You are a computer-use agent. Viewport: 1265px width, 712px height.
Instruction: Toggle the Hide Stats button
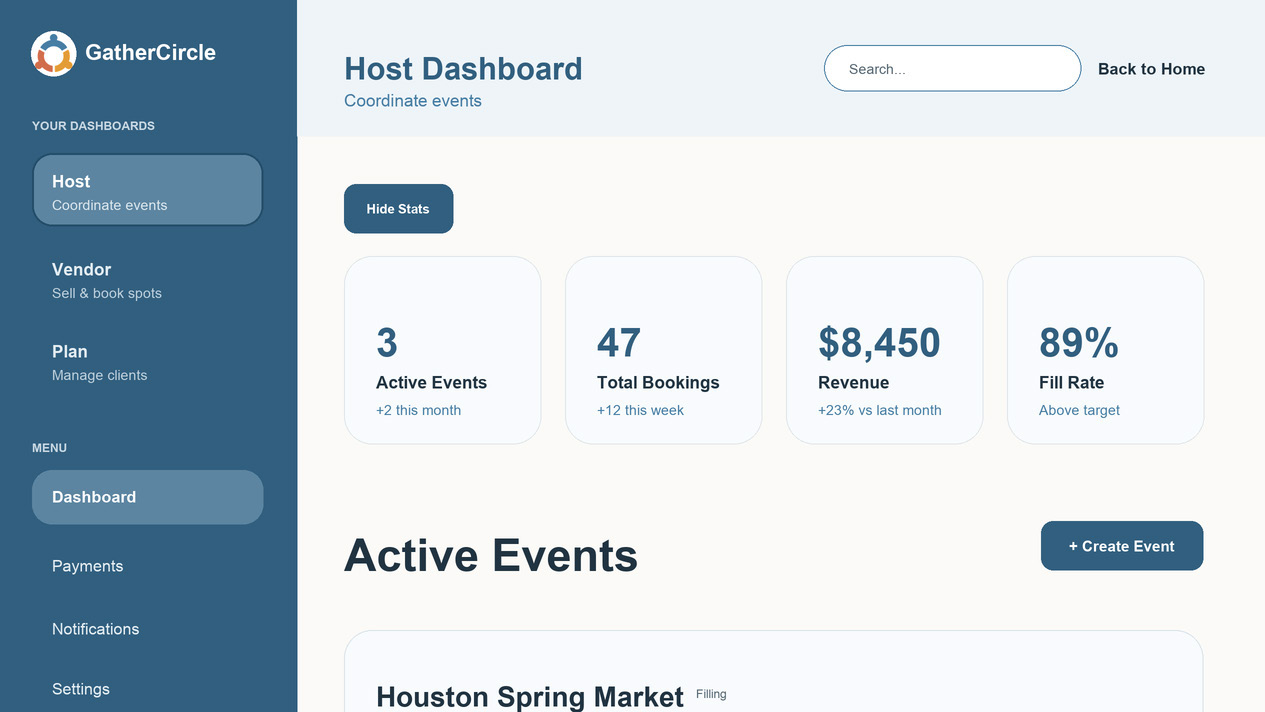click(x=398, y=209)
